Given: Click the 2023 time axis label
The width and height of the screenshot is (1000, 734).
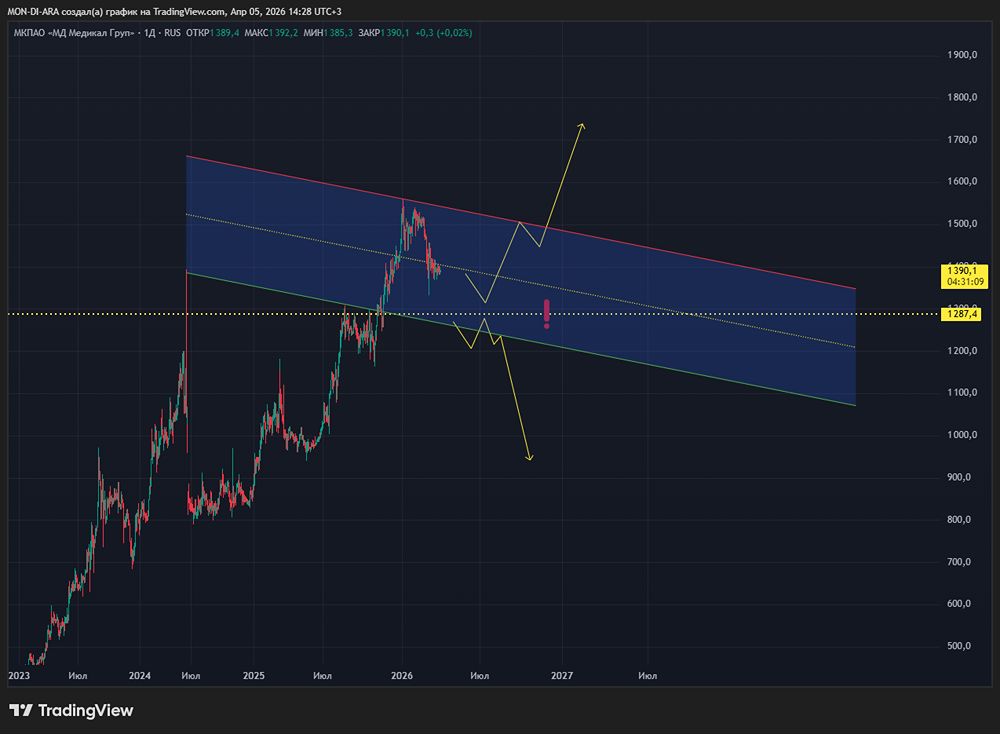Looking at the screenshot, I should tap(18, 675).
